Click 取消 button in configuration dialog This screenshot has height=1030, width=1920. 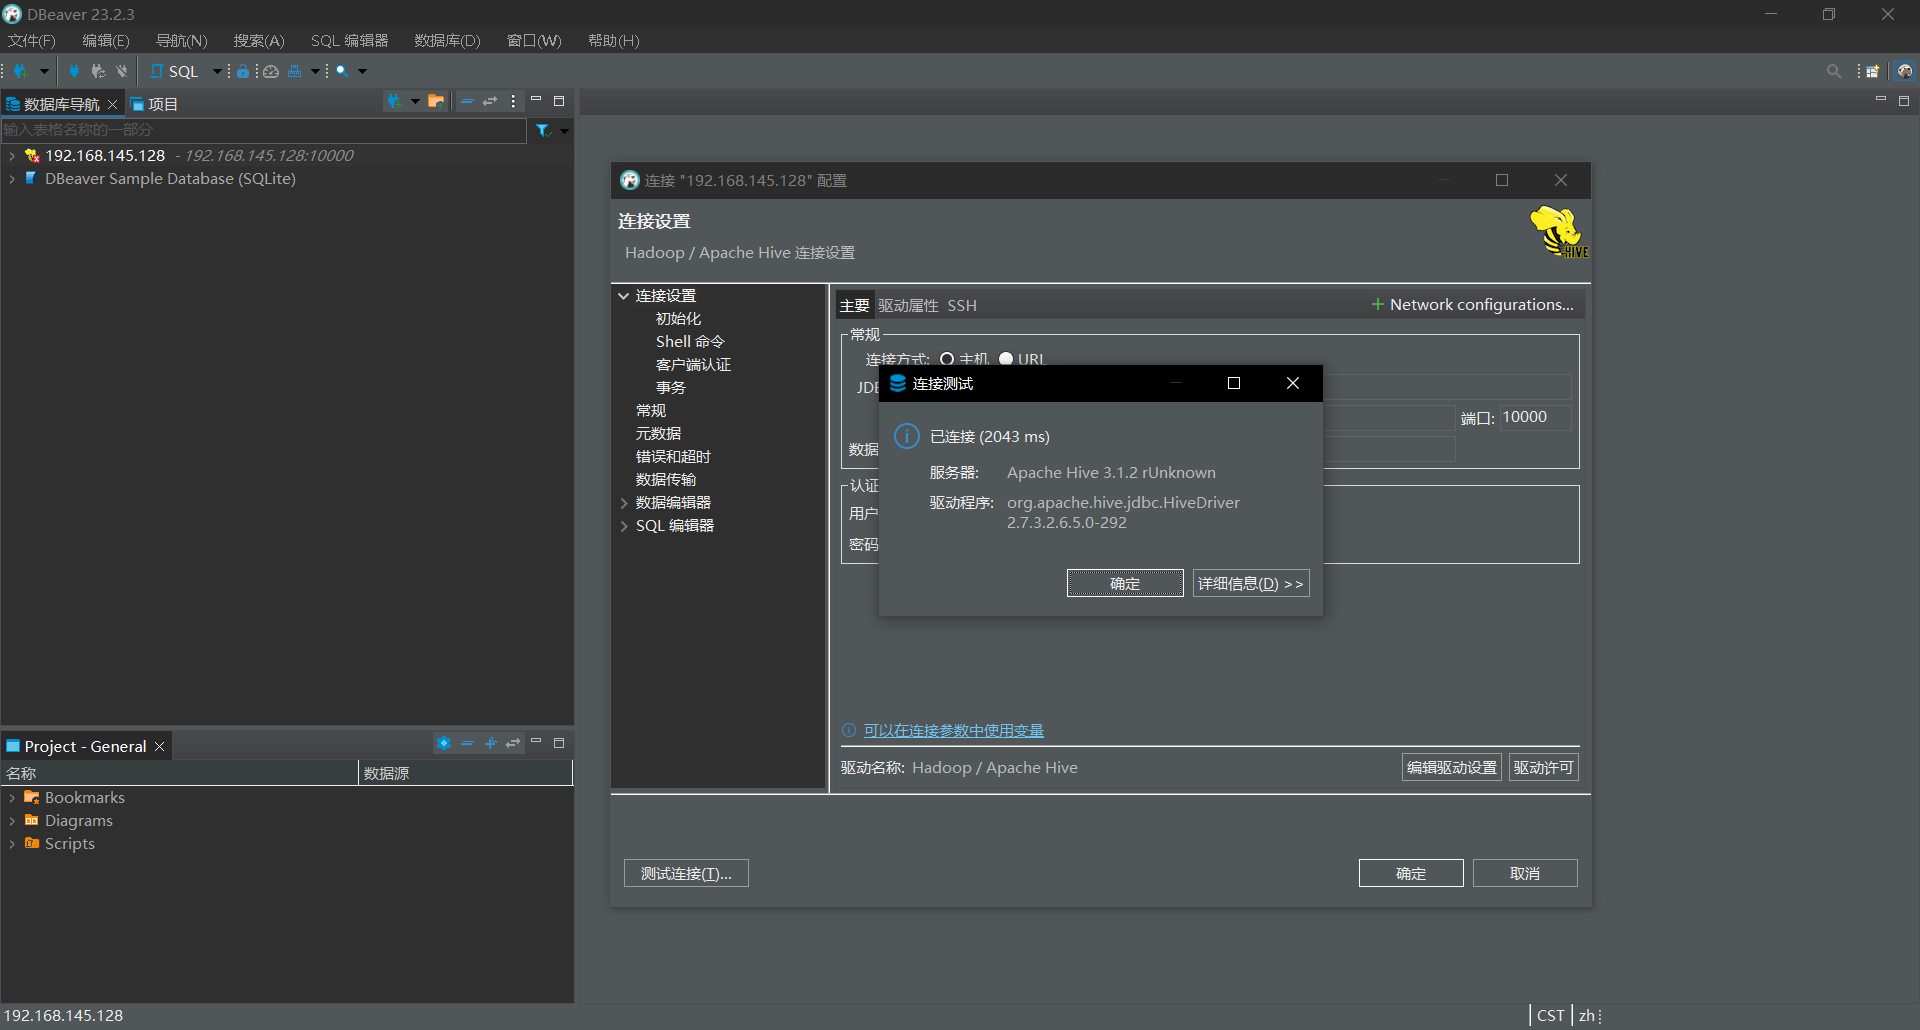[1525, 874]
